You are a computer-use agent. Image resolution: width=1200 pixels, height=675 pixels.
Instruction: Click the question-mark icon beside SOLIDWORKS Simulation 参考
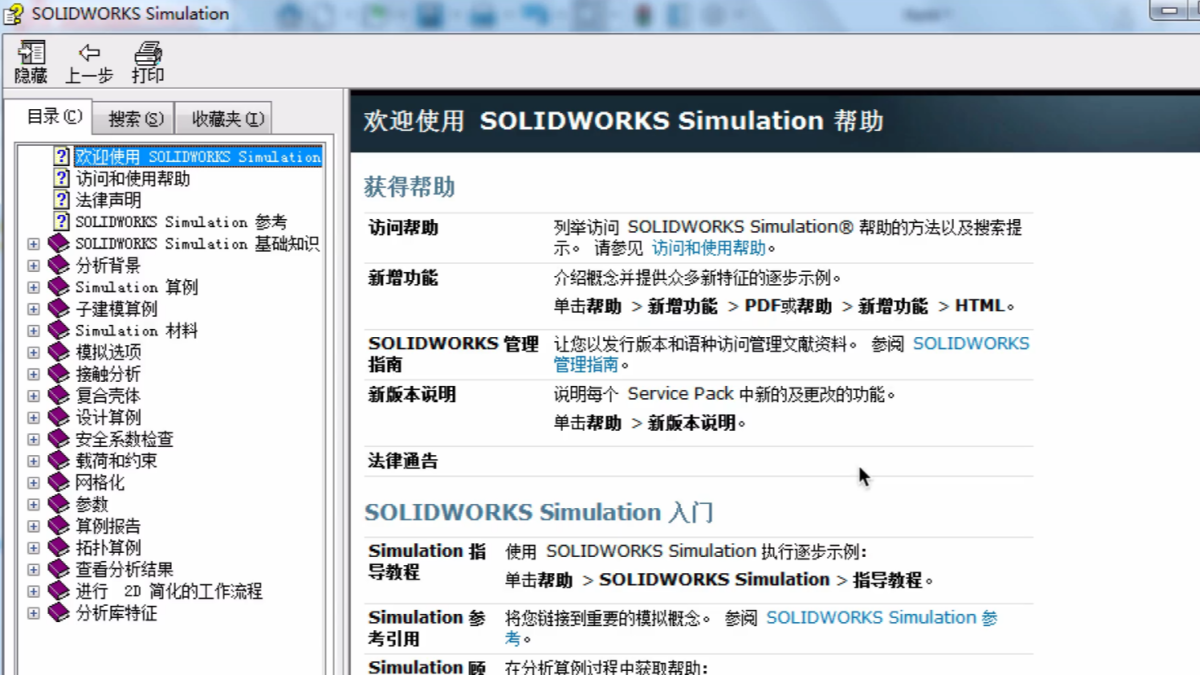coord(62,221)
